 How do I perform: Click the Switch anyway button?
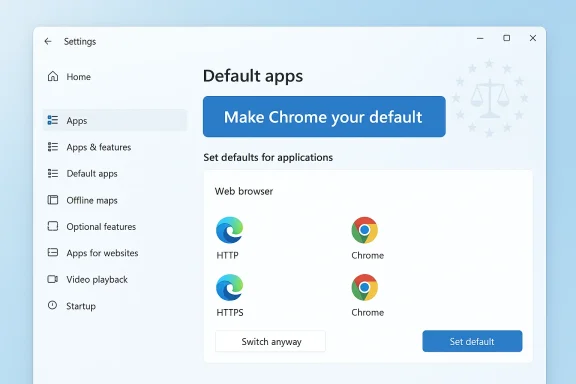coord(270,341)
